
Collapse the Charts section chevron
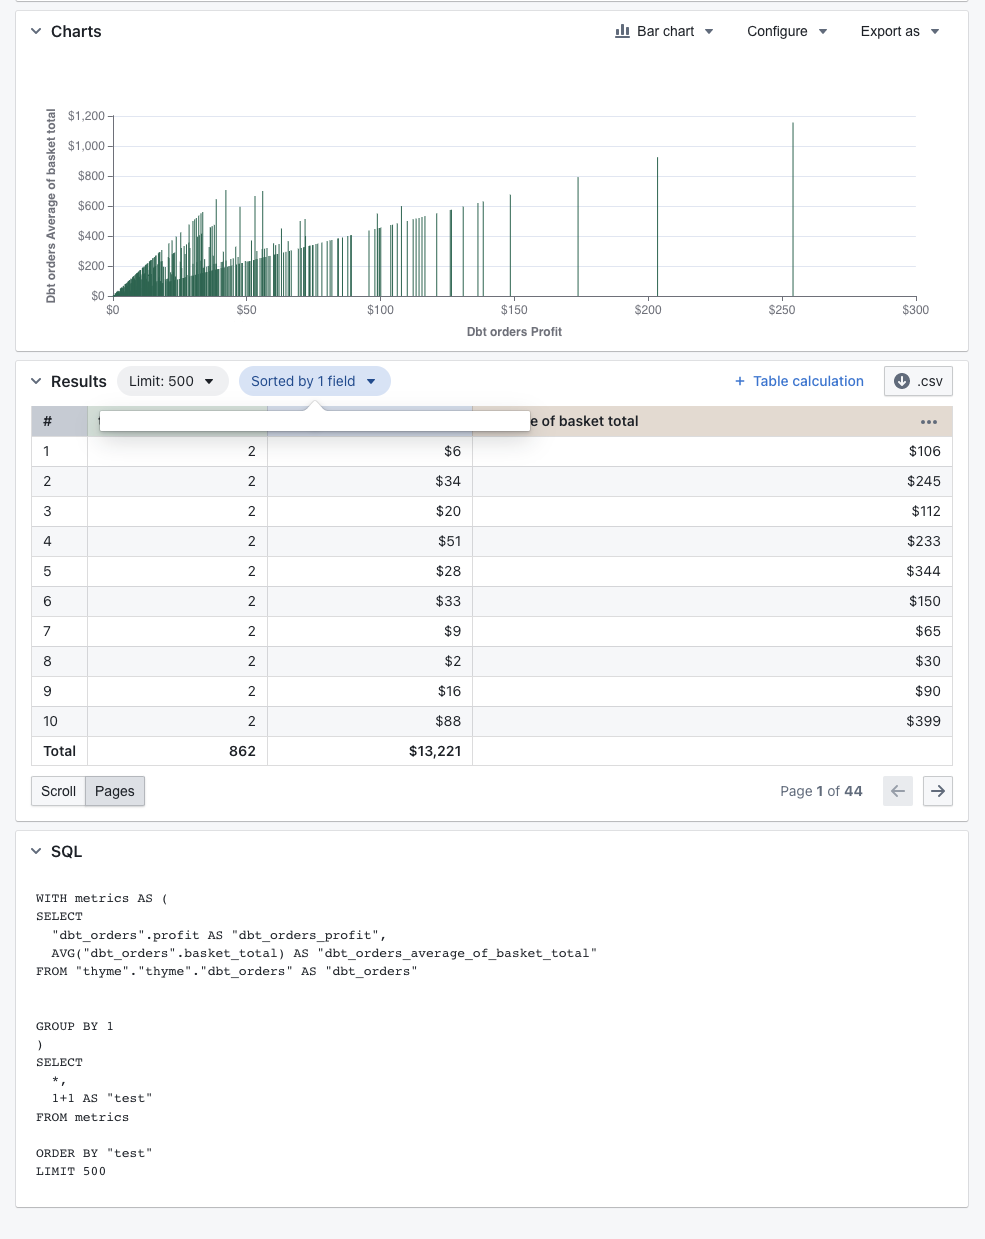click(x=36, y=31)
